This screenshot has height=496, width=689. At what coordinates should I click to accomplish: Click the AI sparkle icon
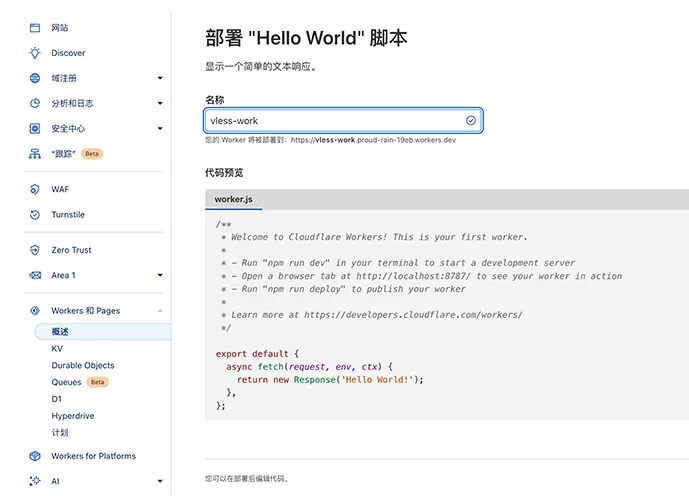(x=35, y=481)
